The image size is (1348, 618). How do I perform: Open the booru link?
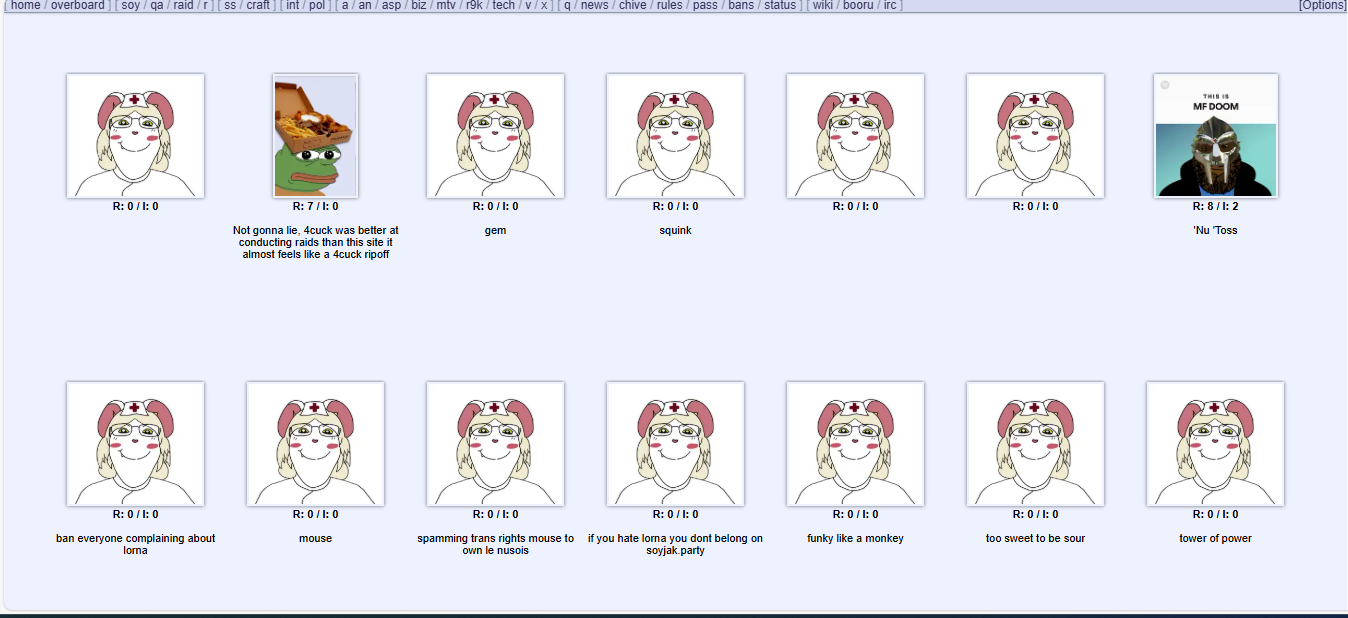[858, 5]
